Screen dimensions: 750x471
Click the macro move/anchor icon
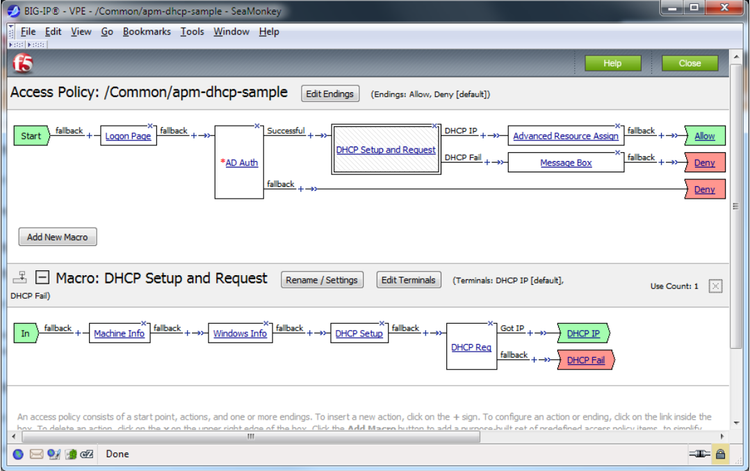[20, 277]
